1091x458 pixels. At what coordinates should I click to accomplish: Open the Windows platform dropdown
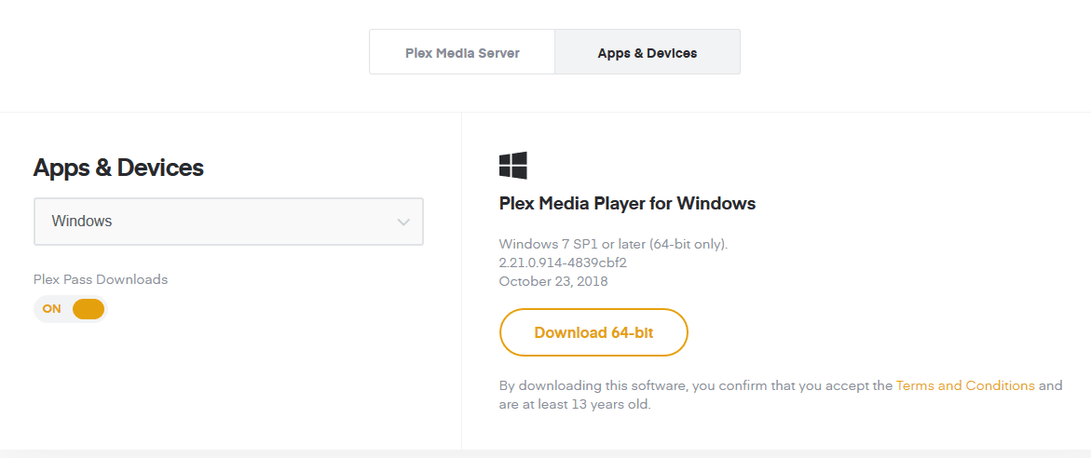pyautogui.click(x=228, y=221)
